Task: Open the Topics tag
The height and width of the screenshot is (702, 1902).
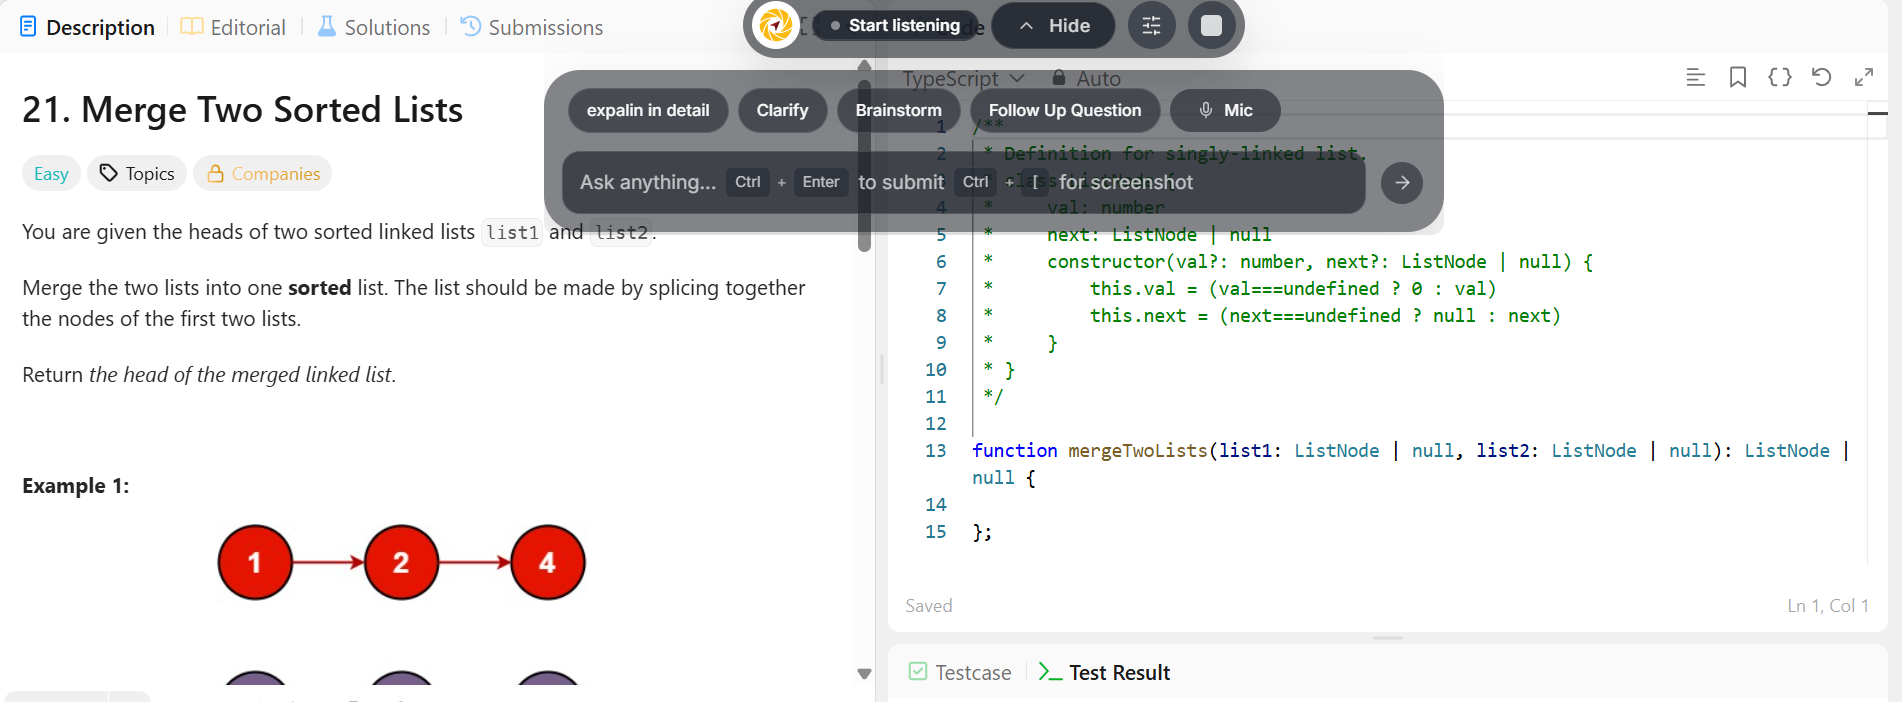Action: click(137, 174)
